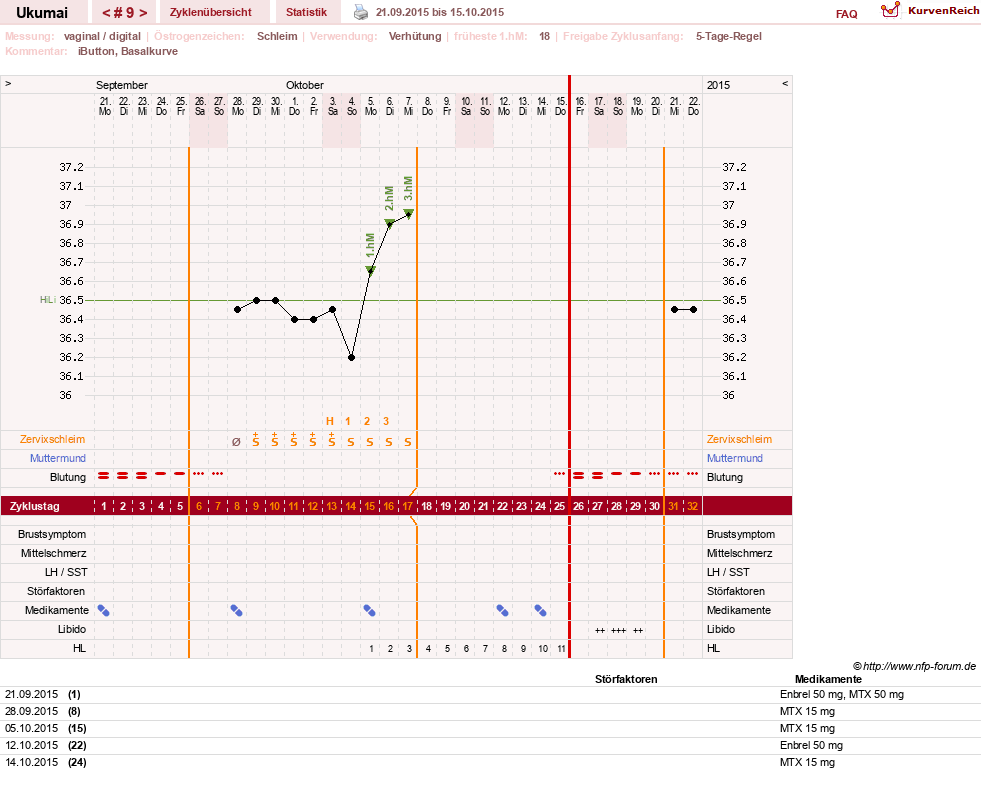Screen dimensions: 981x798
Task: Click the S+ mucus symbol on cycle day 9
Action: tap(256, 439)
